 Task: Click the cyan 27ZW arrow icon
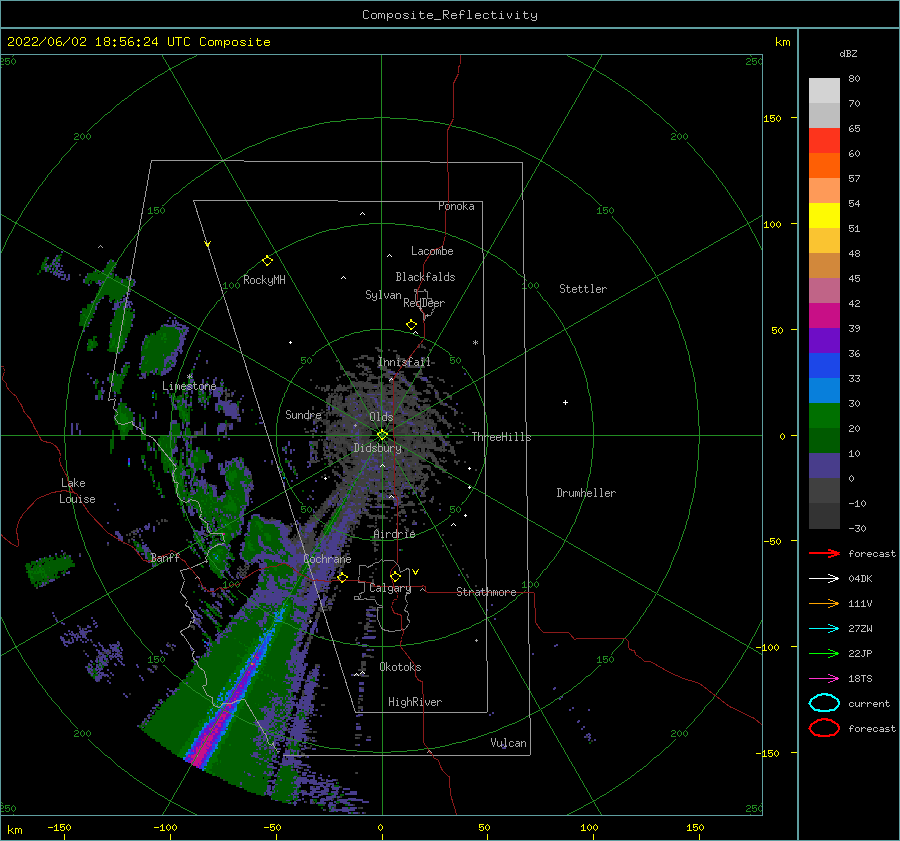[x=824, y=629]
